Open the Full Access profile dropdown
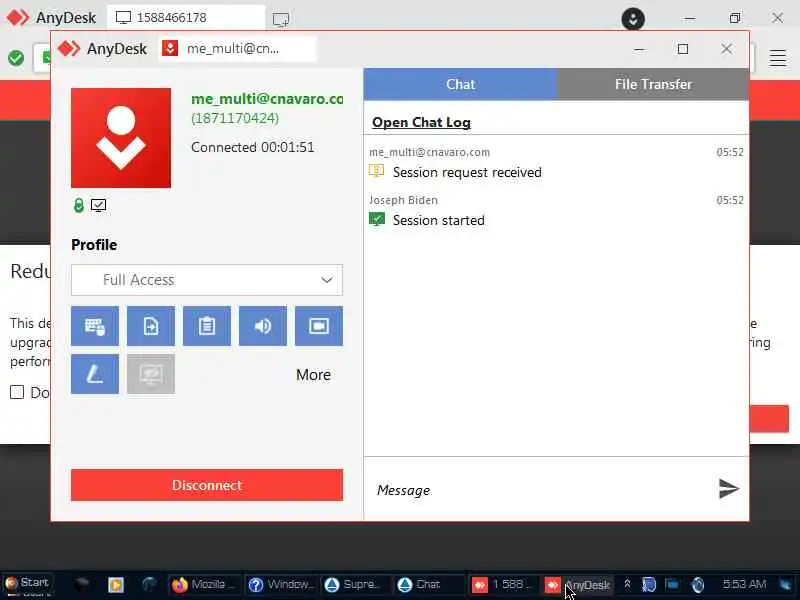 pyautogui.click(x=207, y=280)
